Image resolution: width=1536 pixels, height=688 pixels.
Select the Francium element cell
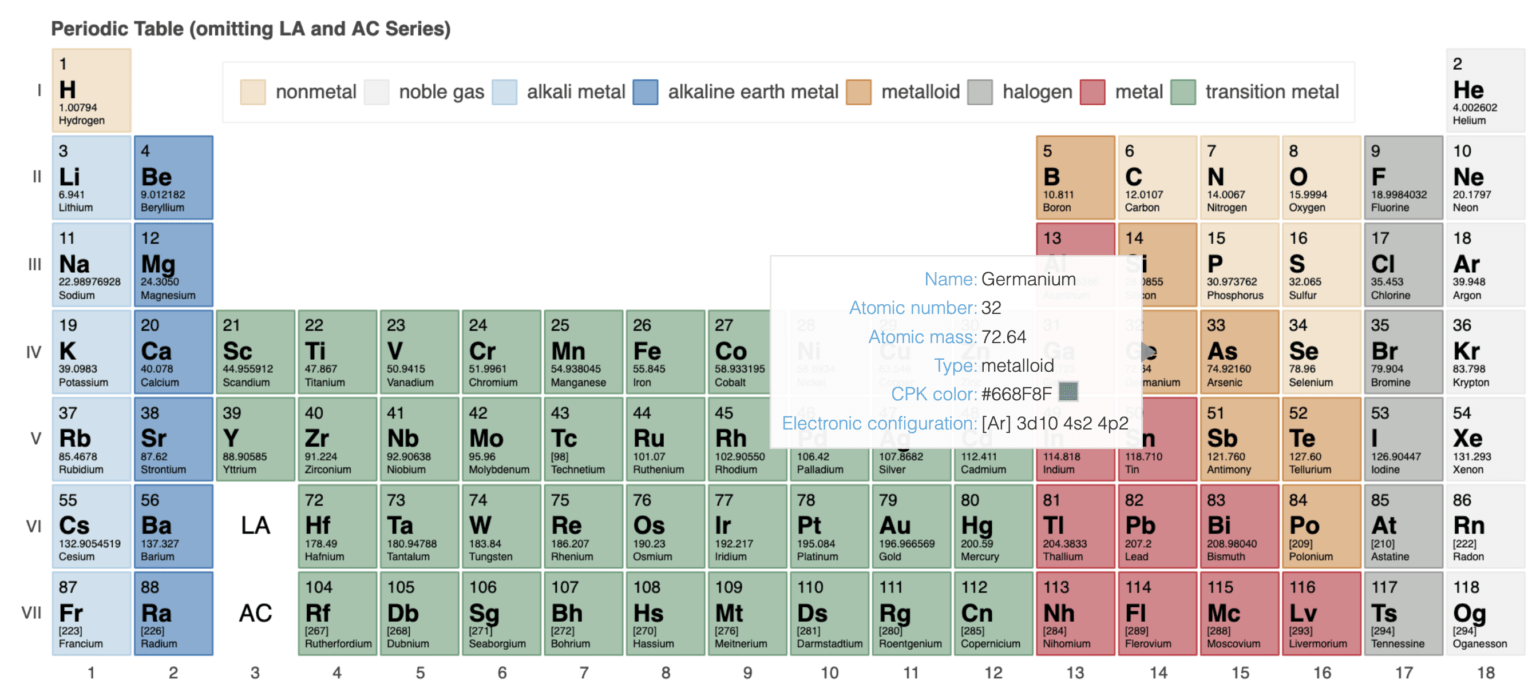pos(92,613)
